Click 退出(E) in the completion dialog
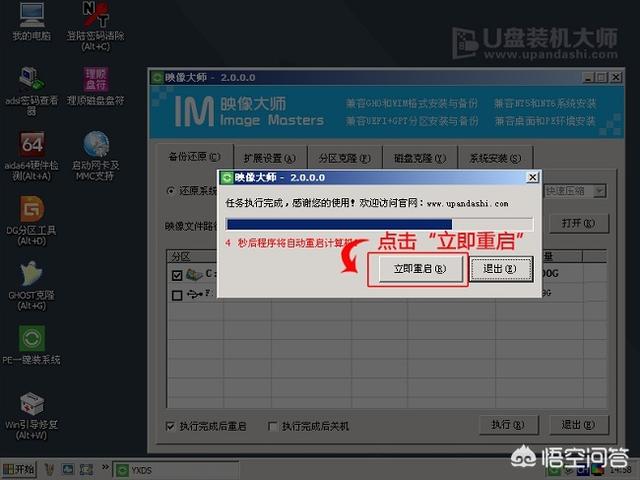Viewport: 640px width, 480px height. [500, 269]
